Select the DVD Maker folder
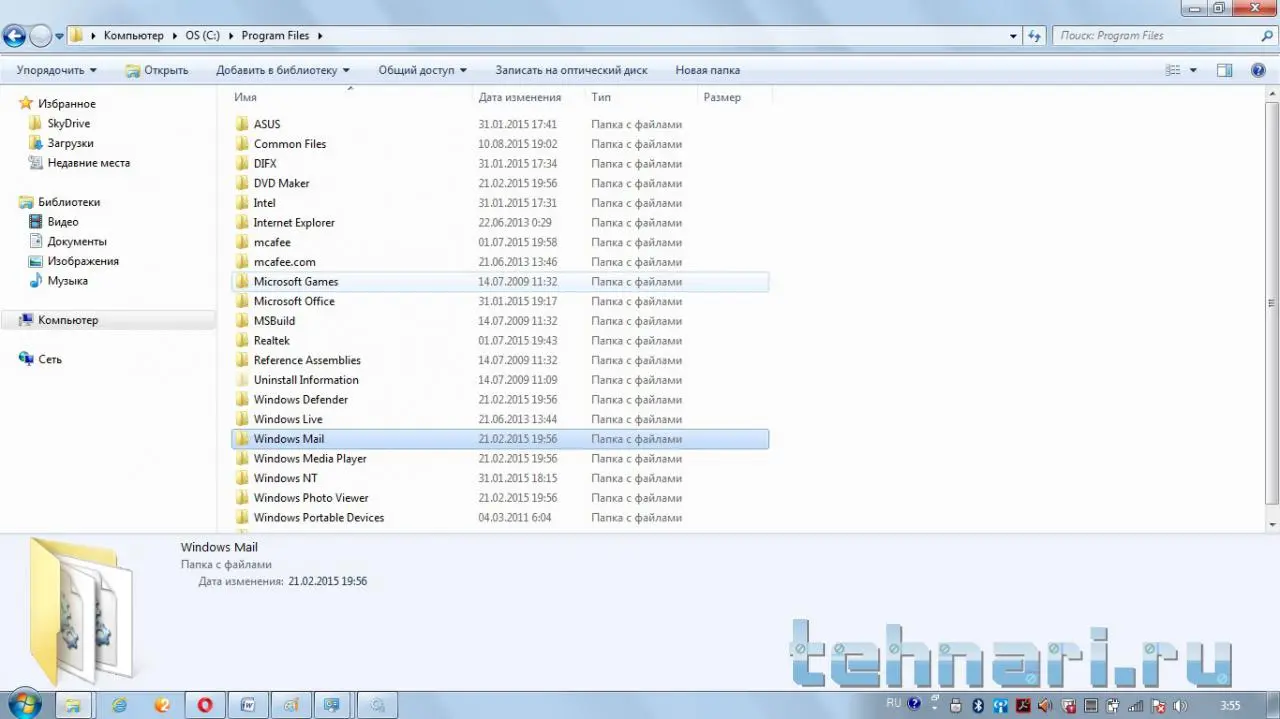The width and height of the screenshot is (1280, 719). pos(281,183)
